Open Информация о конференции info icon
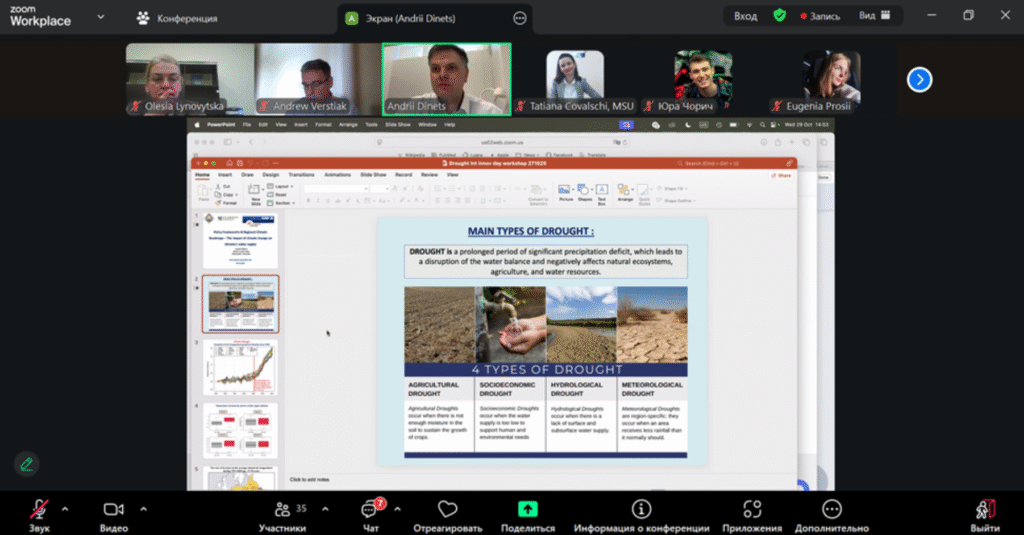 pos(642,510)
